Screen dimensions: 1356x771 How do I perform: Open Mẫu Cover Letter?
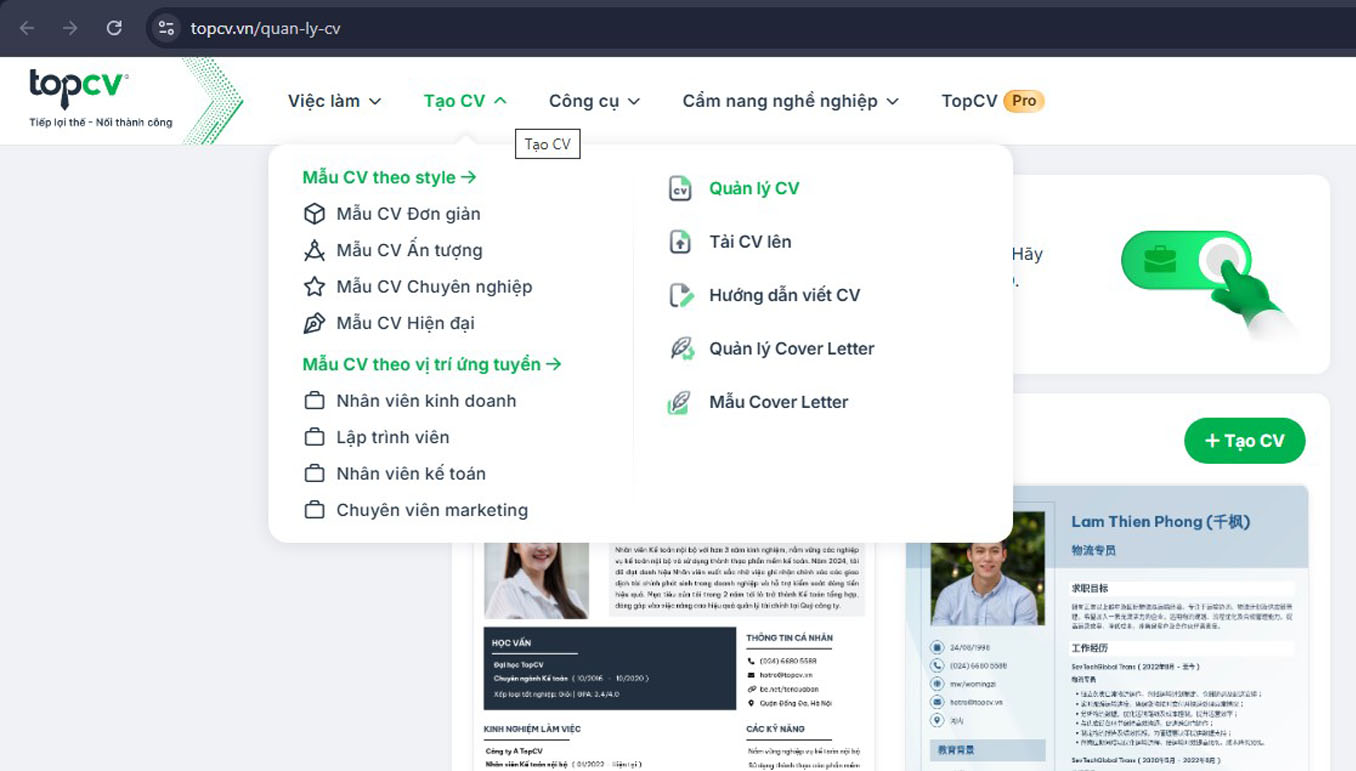[779, 402]
